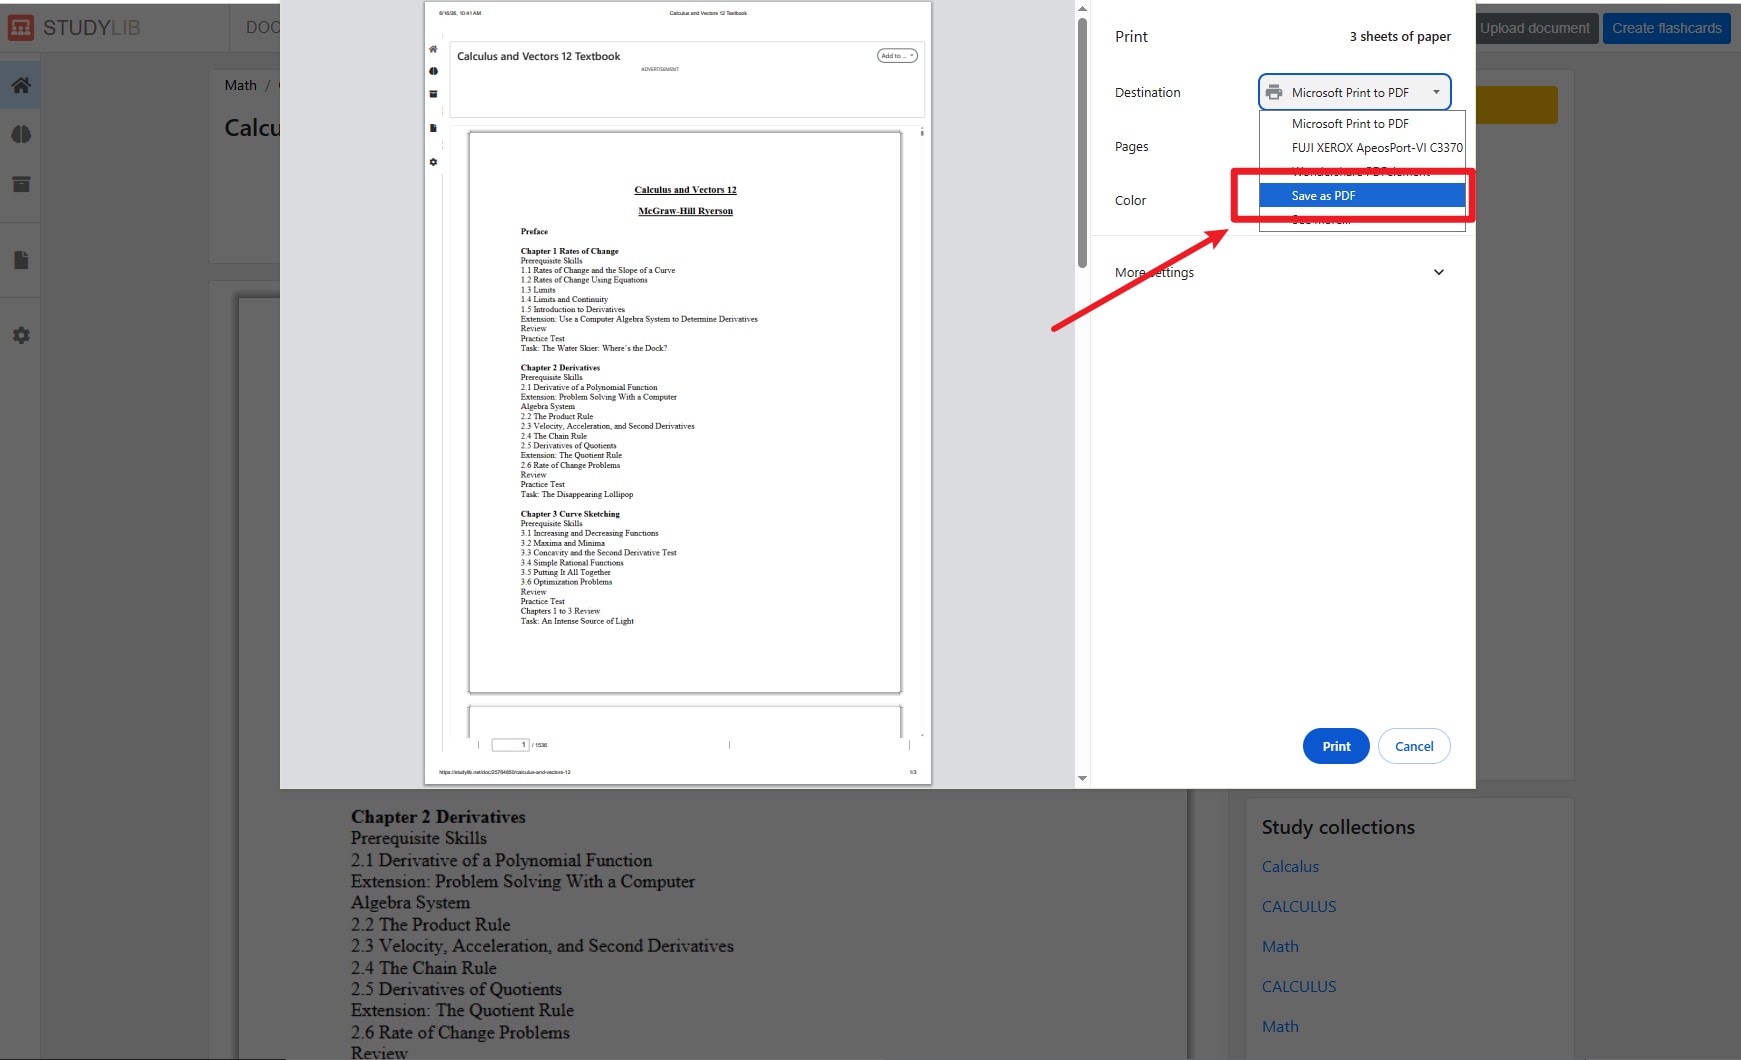Expand More settings chevron
1741x1060 pixels.
coord(1438,272)
